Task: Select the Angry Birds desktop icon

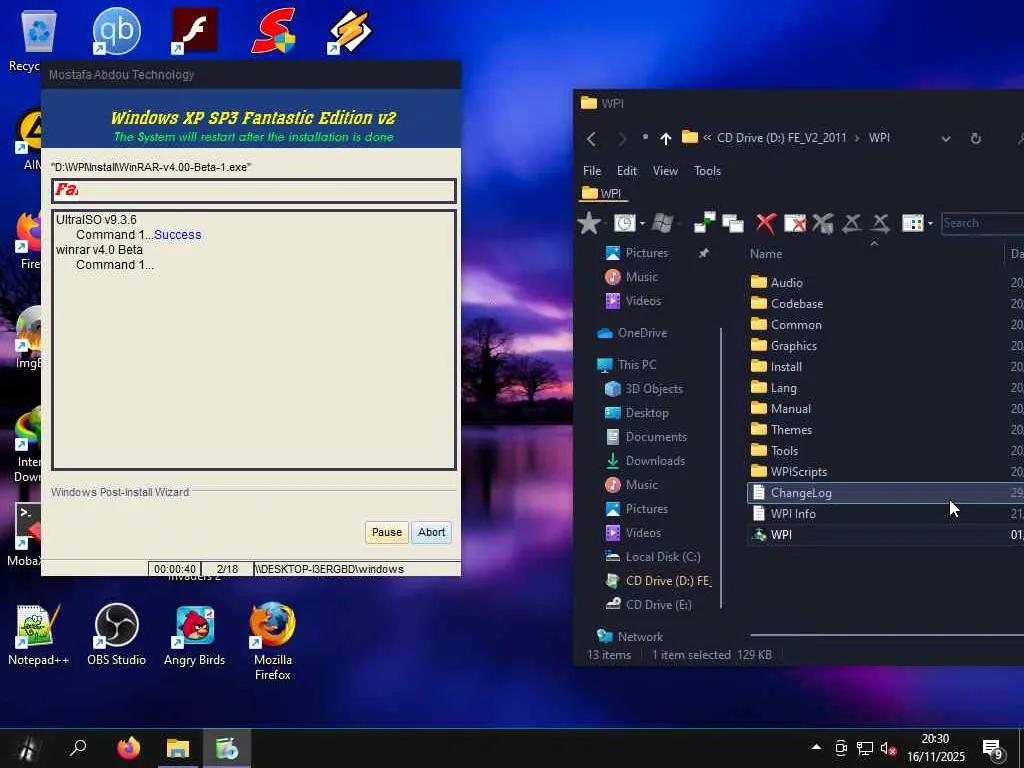Action: [x=194, y=635]
